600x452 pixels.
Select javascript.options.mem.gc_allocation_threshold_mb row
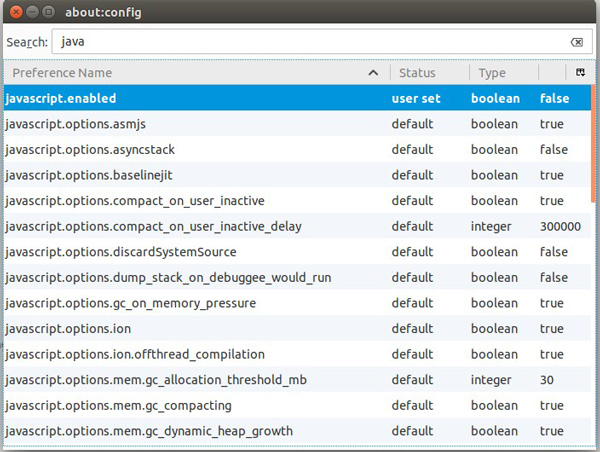pyautogui.click(x=297, y=380)
